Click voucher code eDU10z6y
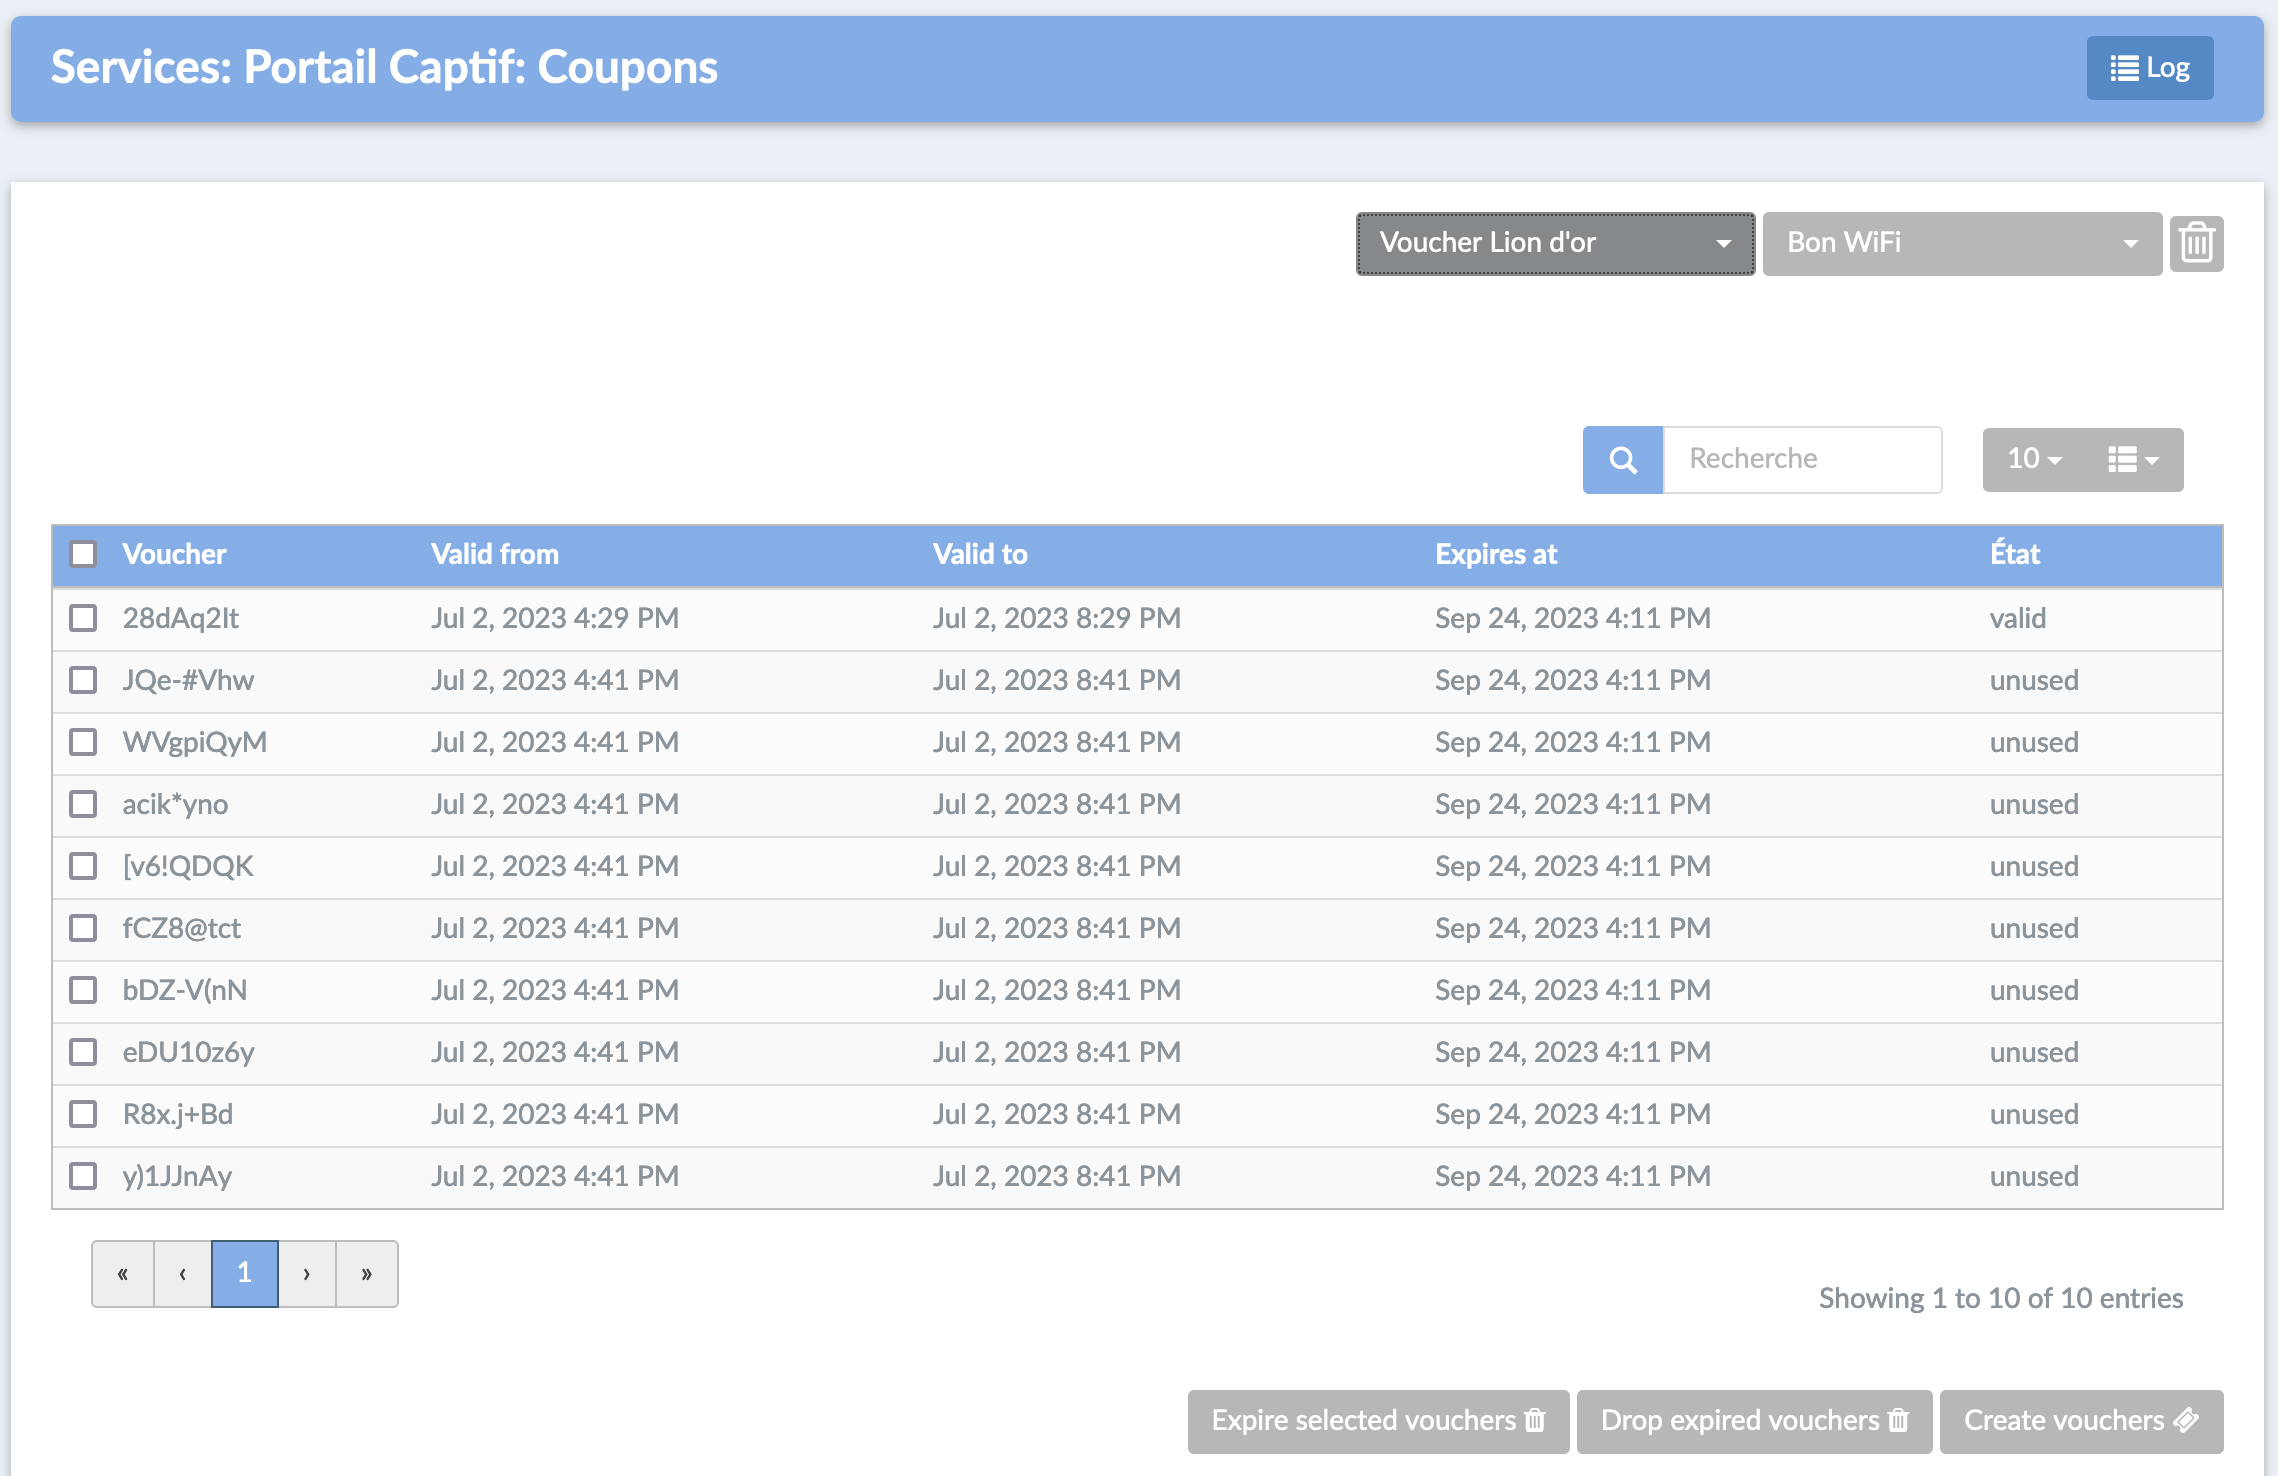Image resolution: width=2278 pixels, height=1476 pixels. click(188, 1052)
